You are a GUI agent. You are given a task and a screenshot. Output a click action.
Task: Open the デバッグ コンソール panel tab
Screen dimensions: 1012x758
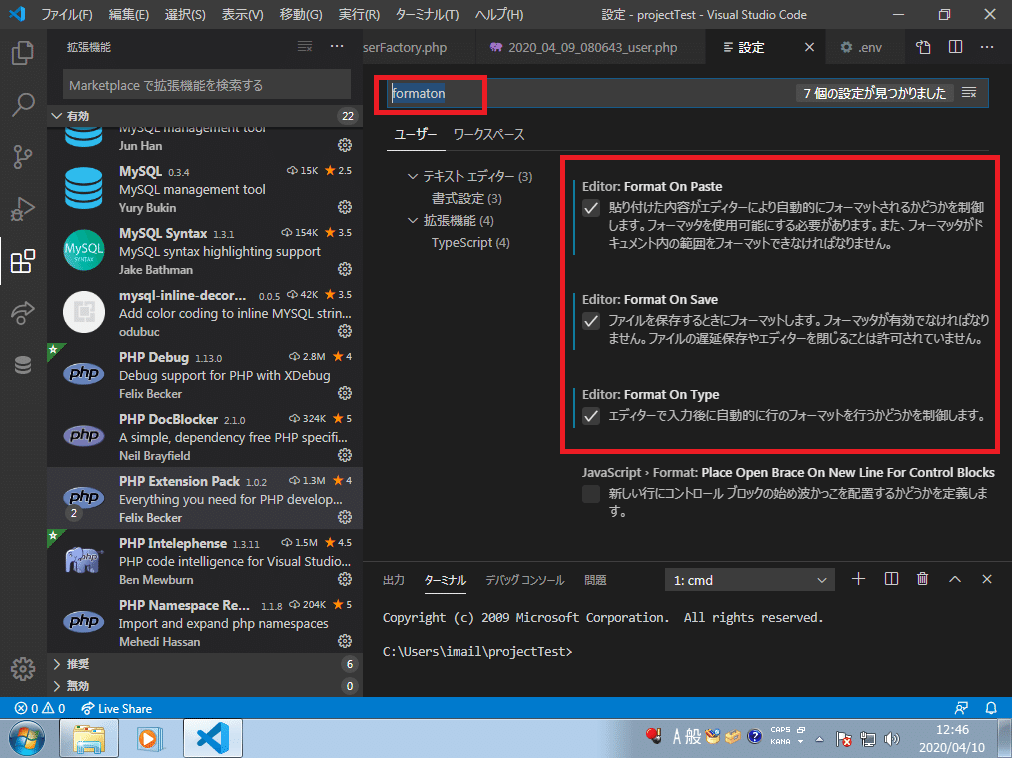[524, 580]
